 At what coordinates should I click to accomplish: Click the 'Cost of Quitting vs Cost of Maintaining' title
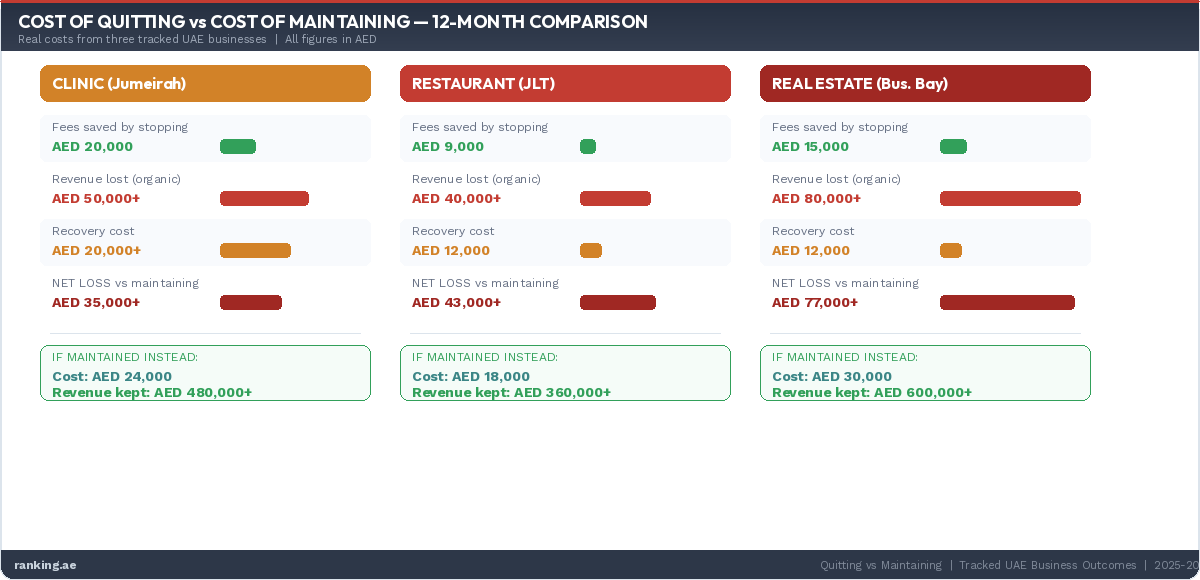333,22
